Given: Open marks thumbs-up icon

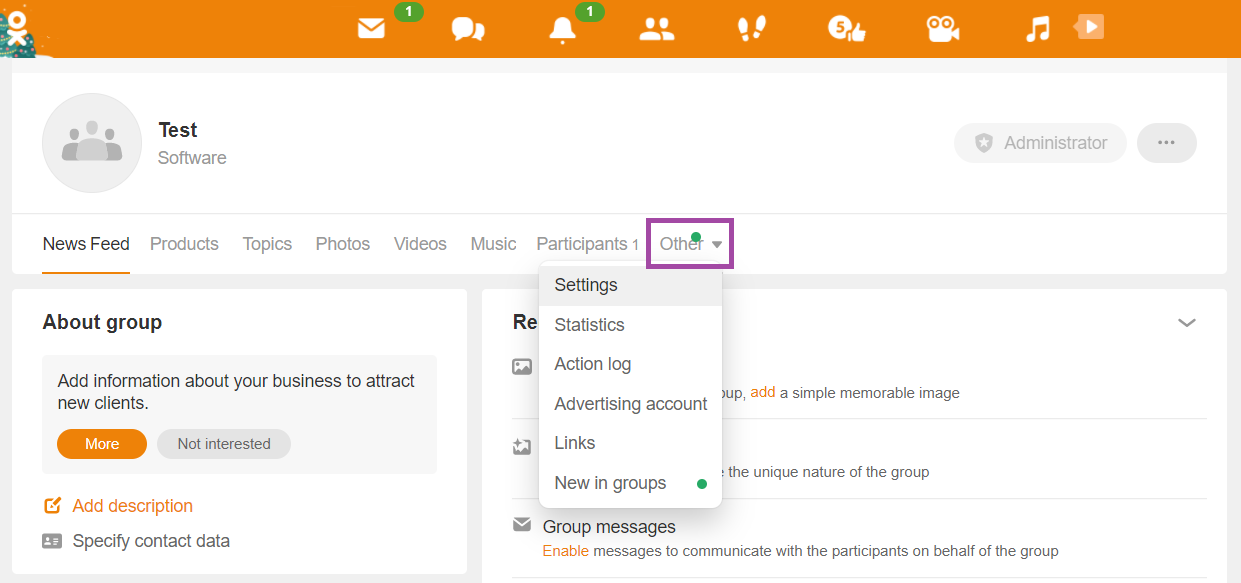Looking at the screenshot, I should (846, 29).
